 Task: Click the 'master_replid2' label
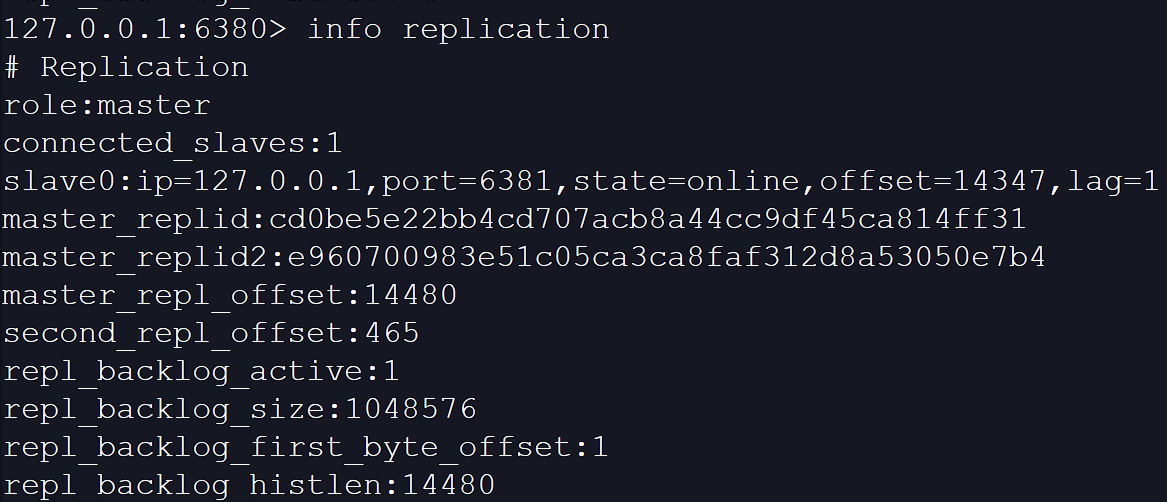[x=135, y=257]
